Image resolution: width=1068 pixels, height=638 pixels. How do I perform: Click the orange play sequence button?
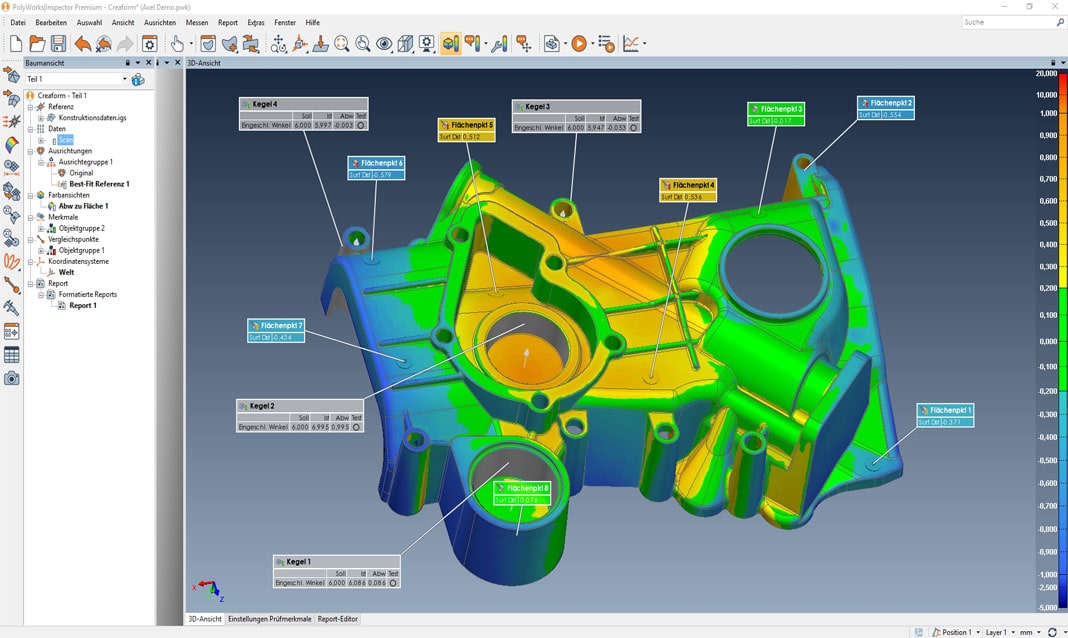point(579,44)
